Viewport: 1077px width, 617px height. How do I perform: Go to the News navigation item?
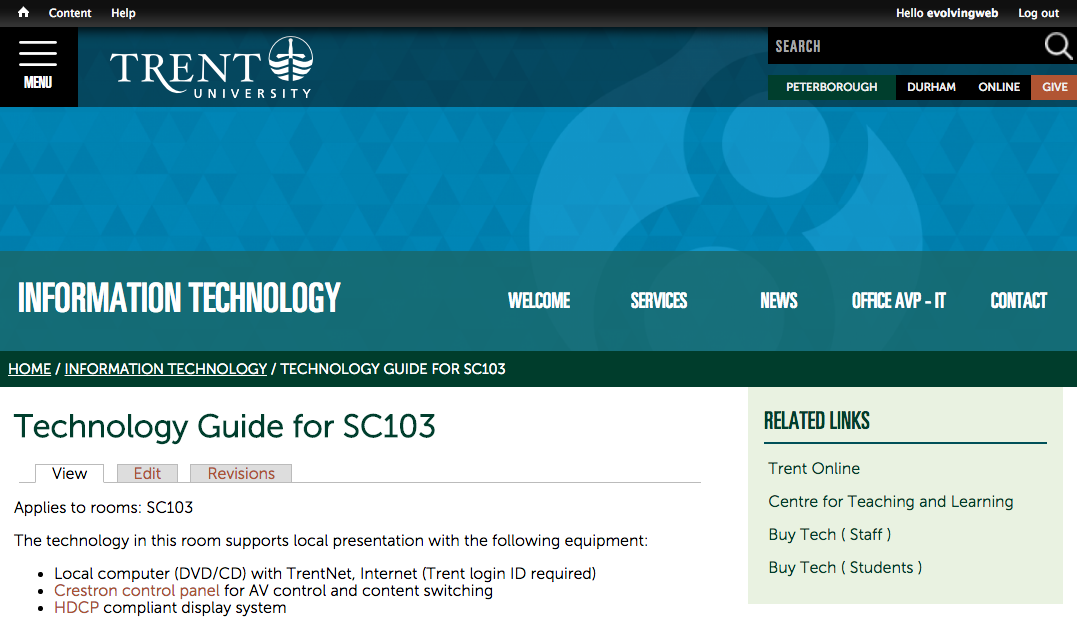[778, 301]
